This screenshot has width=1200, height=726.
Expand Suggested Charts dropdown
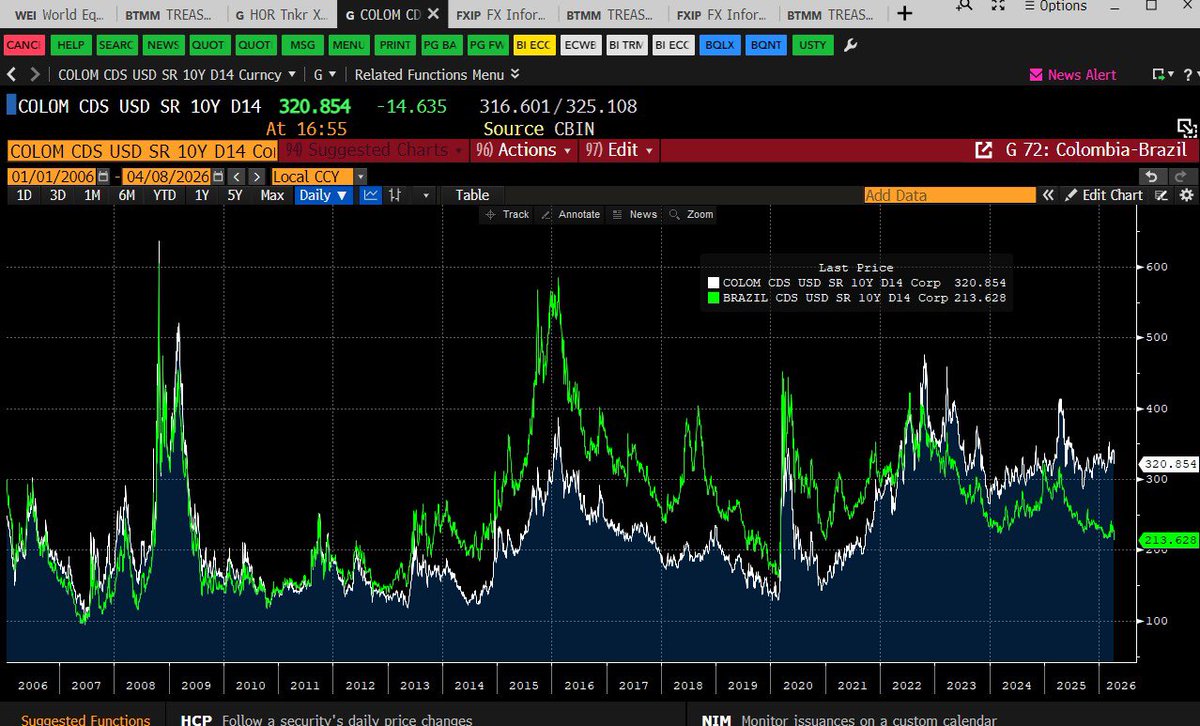point(374,150)
